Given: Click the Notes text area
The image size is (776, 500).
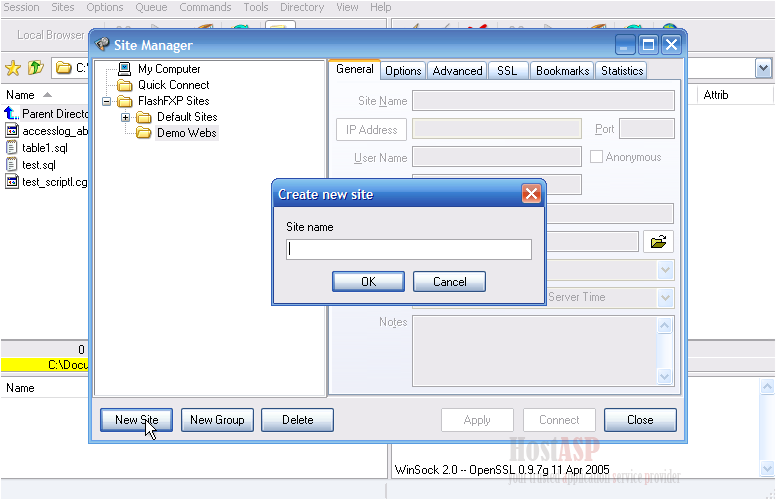Looking at the screenshot, I should pyautogui.click(x=534, y=351).
